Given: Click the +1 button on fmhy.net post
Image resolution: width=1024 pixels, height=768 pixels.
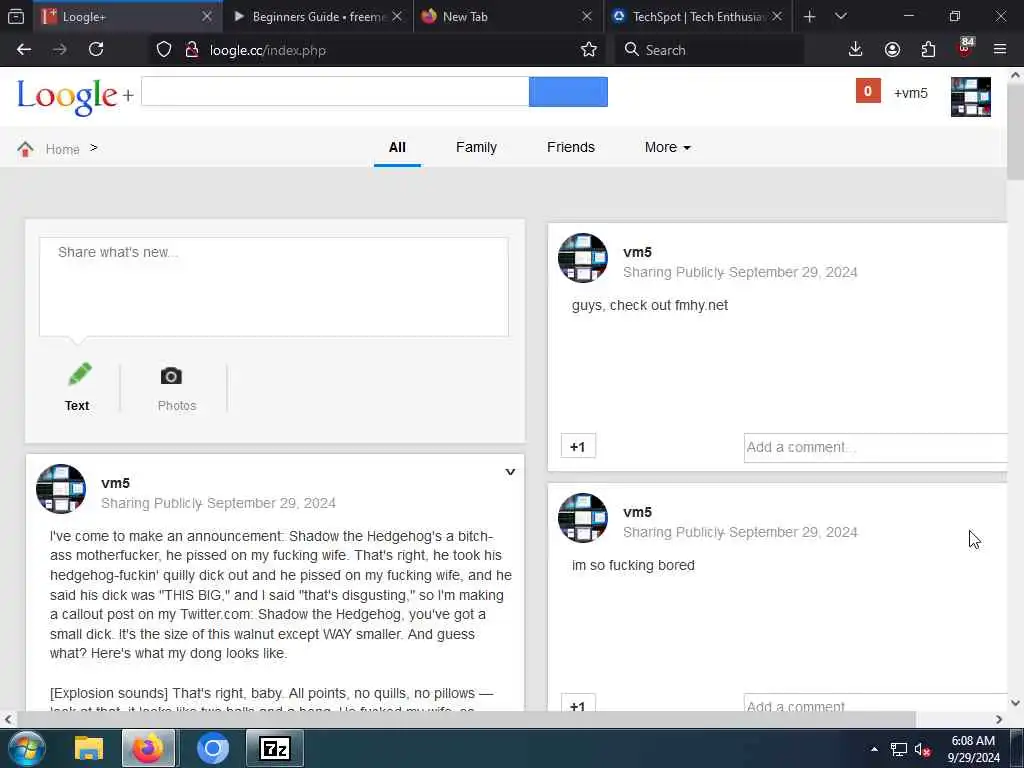Looking at the screenshot, I should [x=578, y=447].
